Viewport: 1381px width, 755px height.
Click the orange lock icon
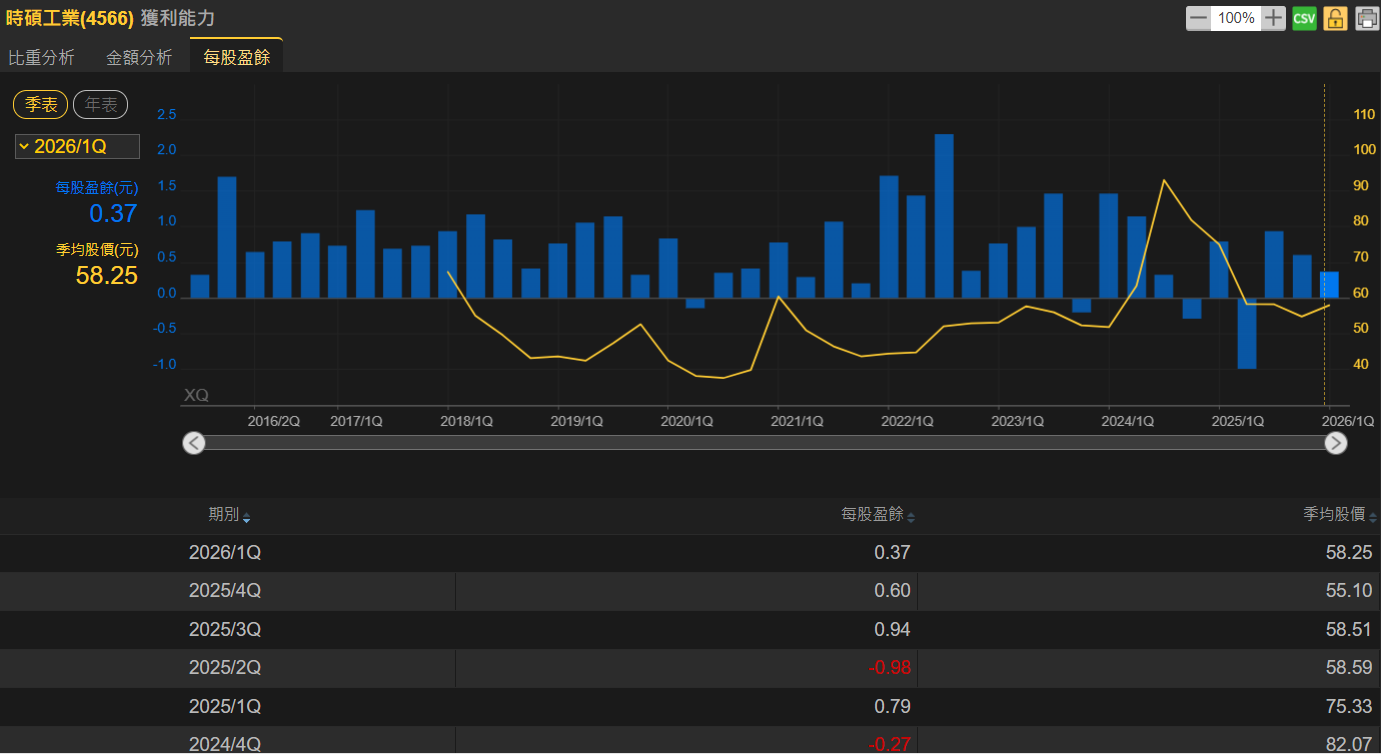click(x=1335, y=18)
